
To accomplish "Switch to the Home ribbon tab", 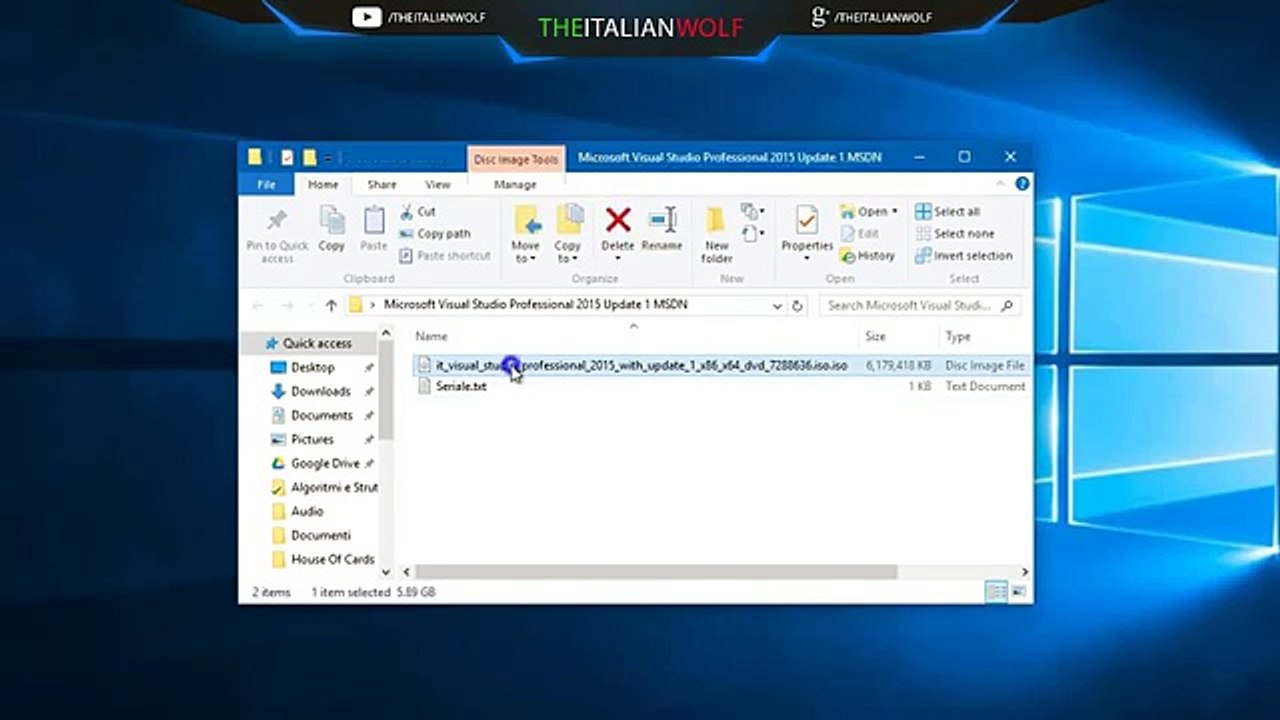I will coord(323,184).
